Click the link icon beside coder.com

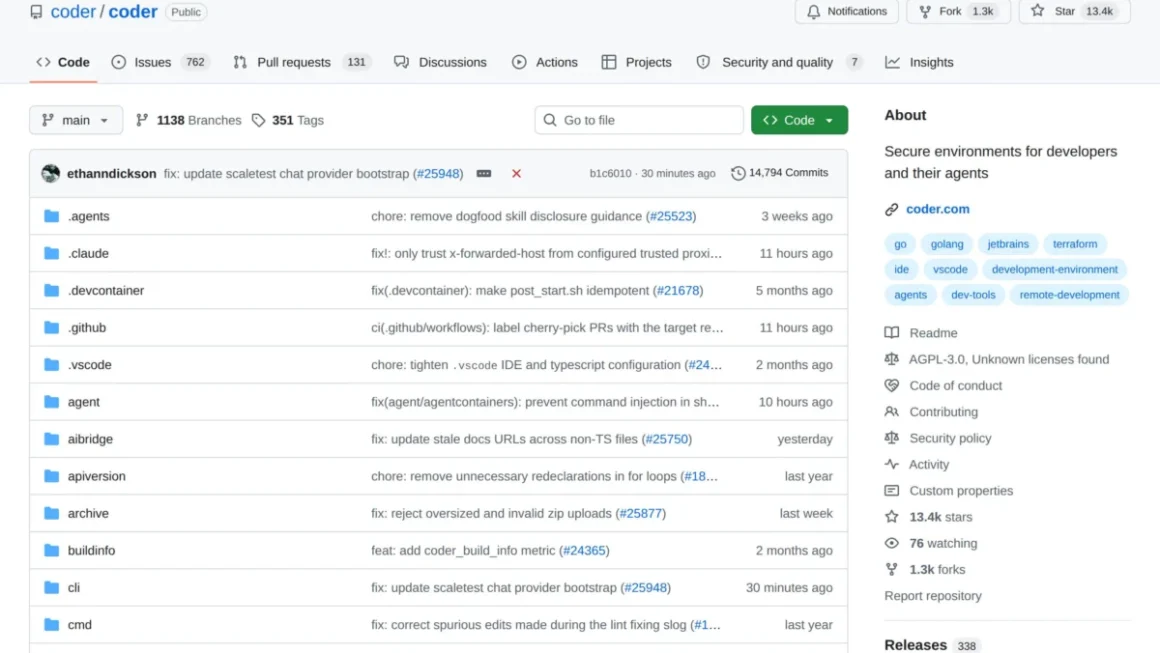891,209
